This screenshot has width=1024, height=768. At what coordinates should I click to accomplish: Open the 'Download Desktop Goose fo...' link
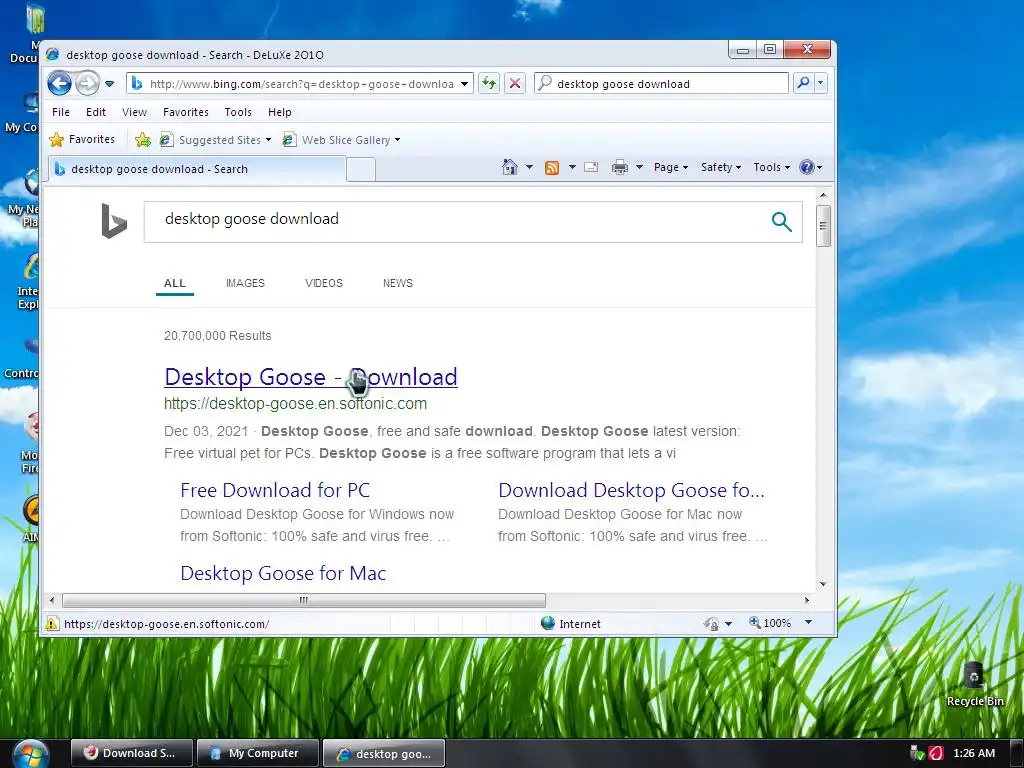631,490
